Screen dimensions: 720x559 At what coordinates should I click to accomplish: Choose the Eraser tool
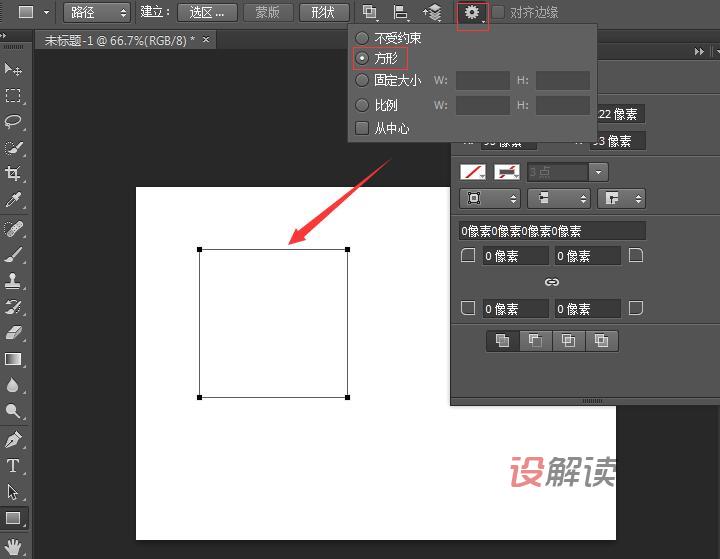point(14,332)
